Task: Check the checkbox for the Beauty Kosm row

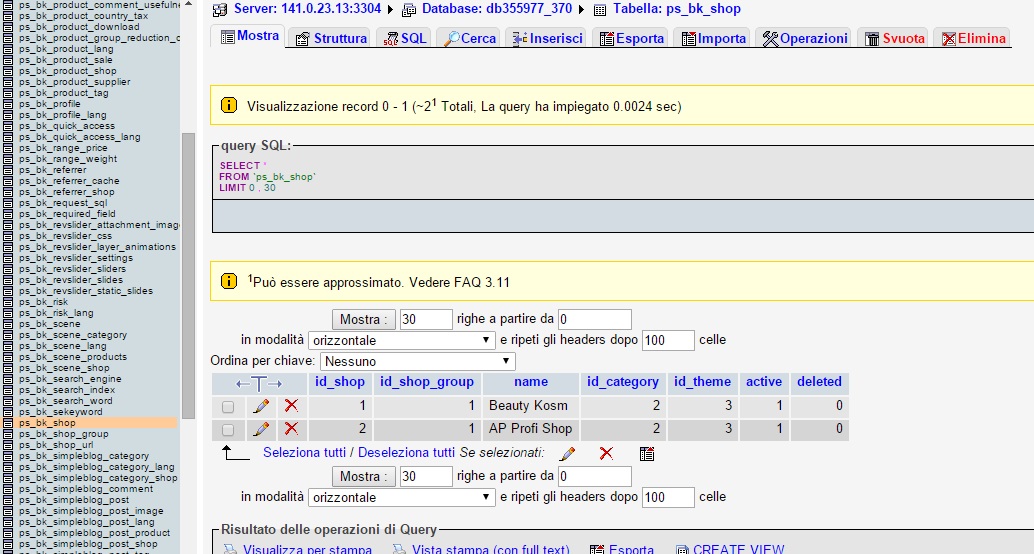Action: point(228,407)
